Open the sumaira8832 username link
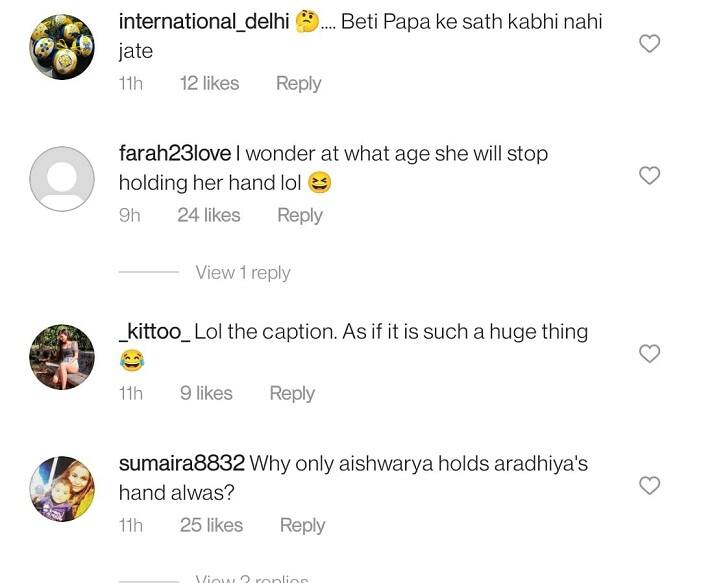The width and height of the screenshot is (701, 583). 181,464
